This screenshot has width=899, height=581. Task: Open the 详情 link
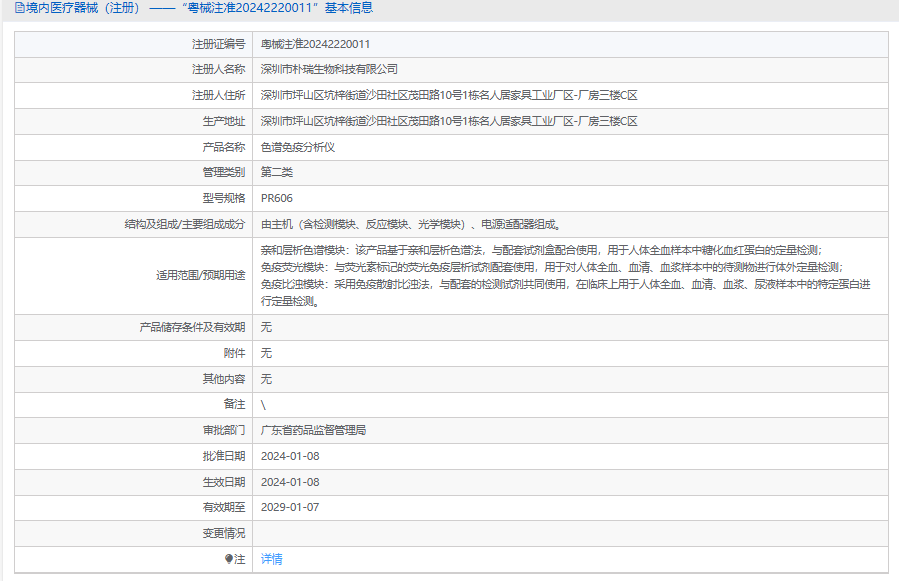click(272, 559)
